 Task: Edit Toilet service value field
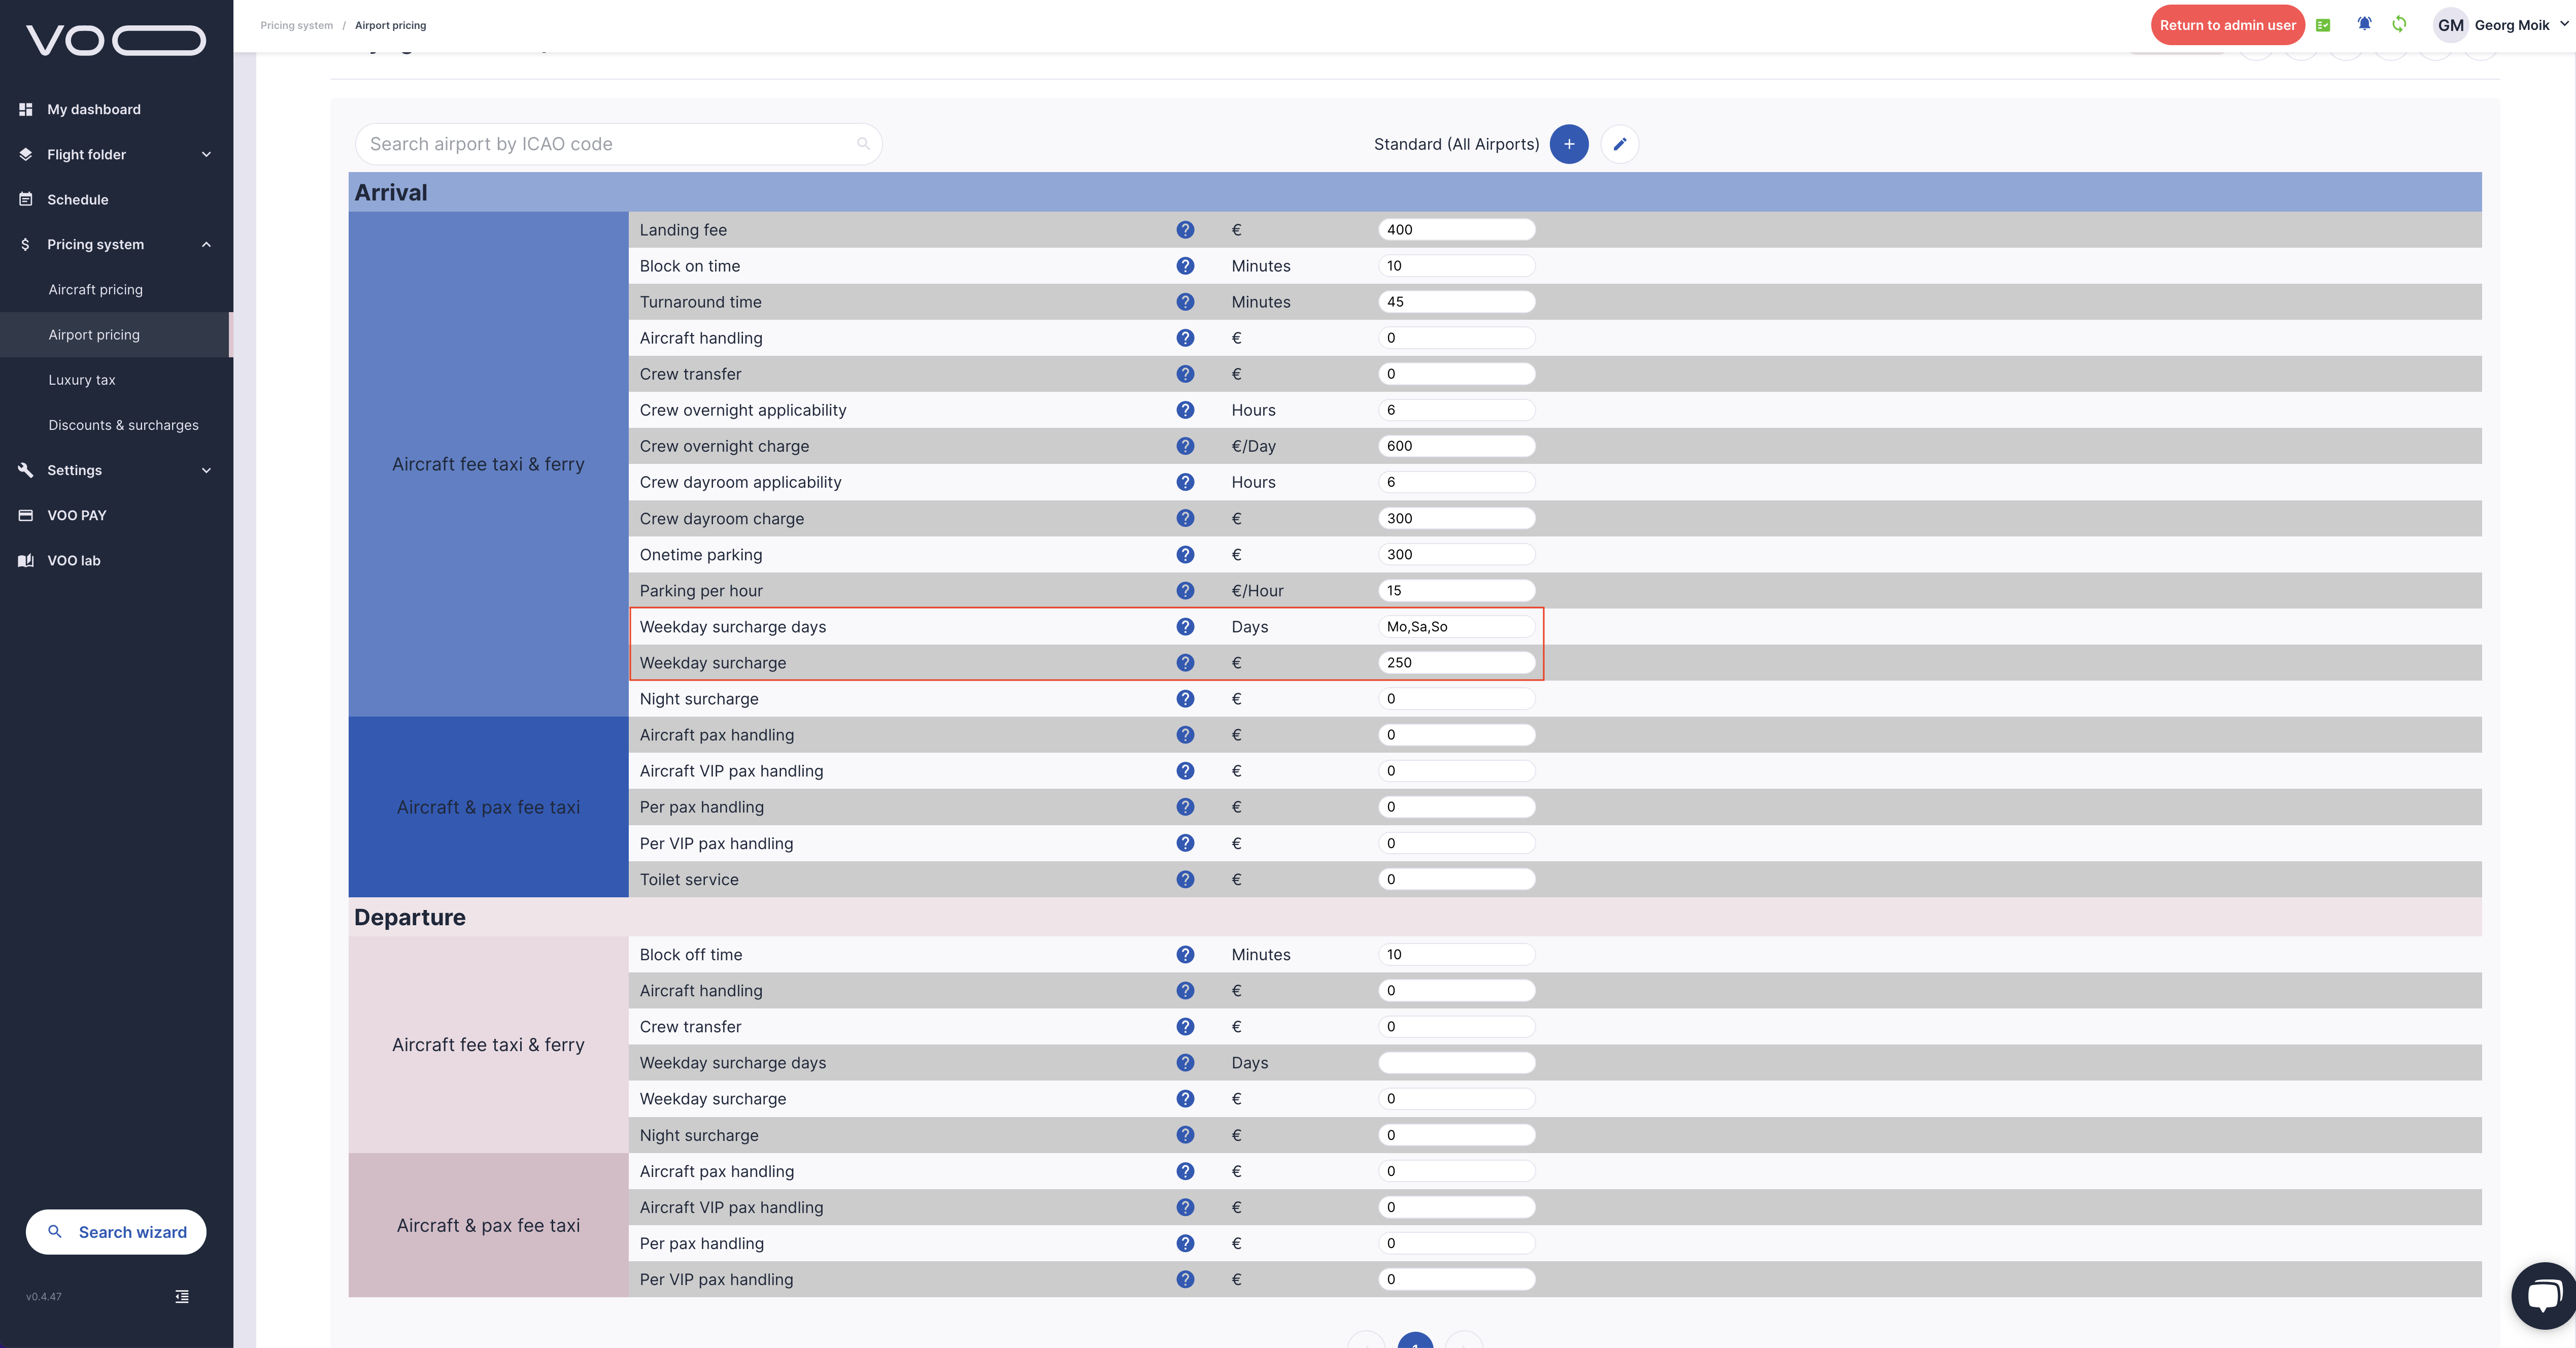point(1456,879)
